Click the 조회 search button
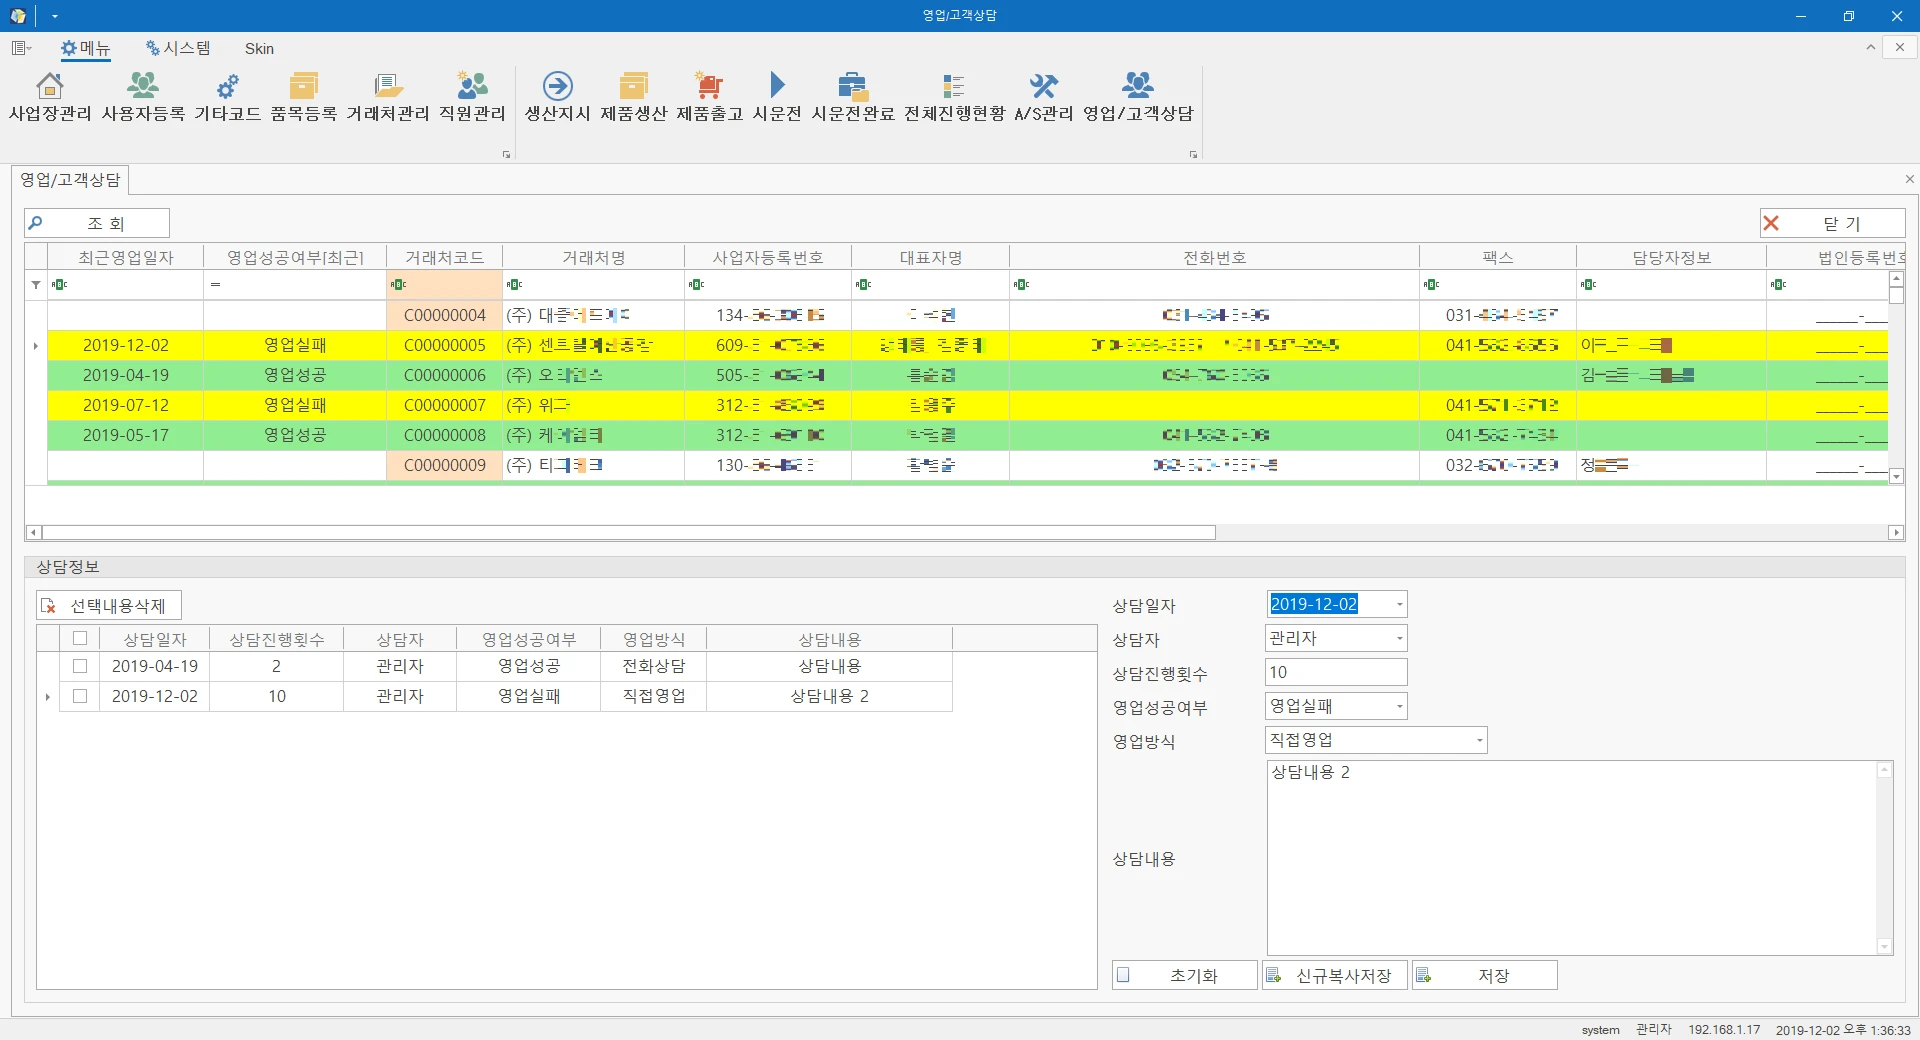The image size is (1920, 1040). pos(97,223)
